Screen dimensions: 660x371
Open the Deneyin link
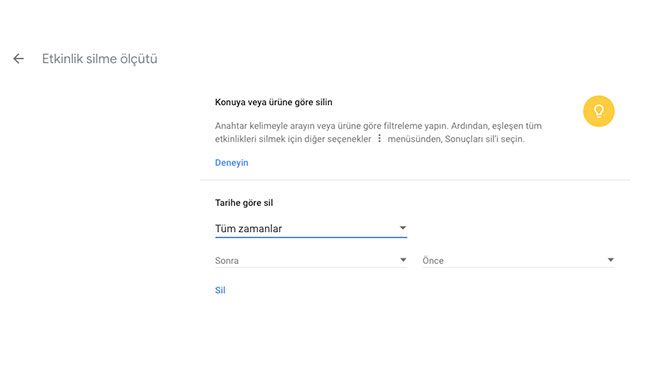pos(232,163)
